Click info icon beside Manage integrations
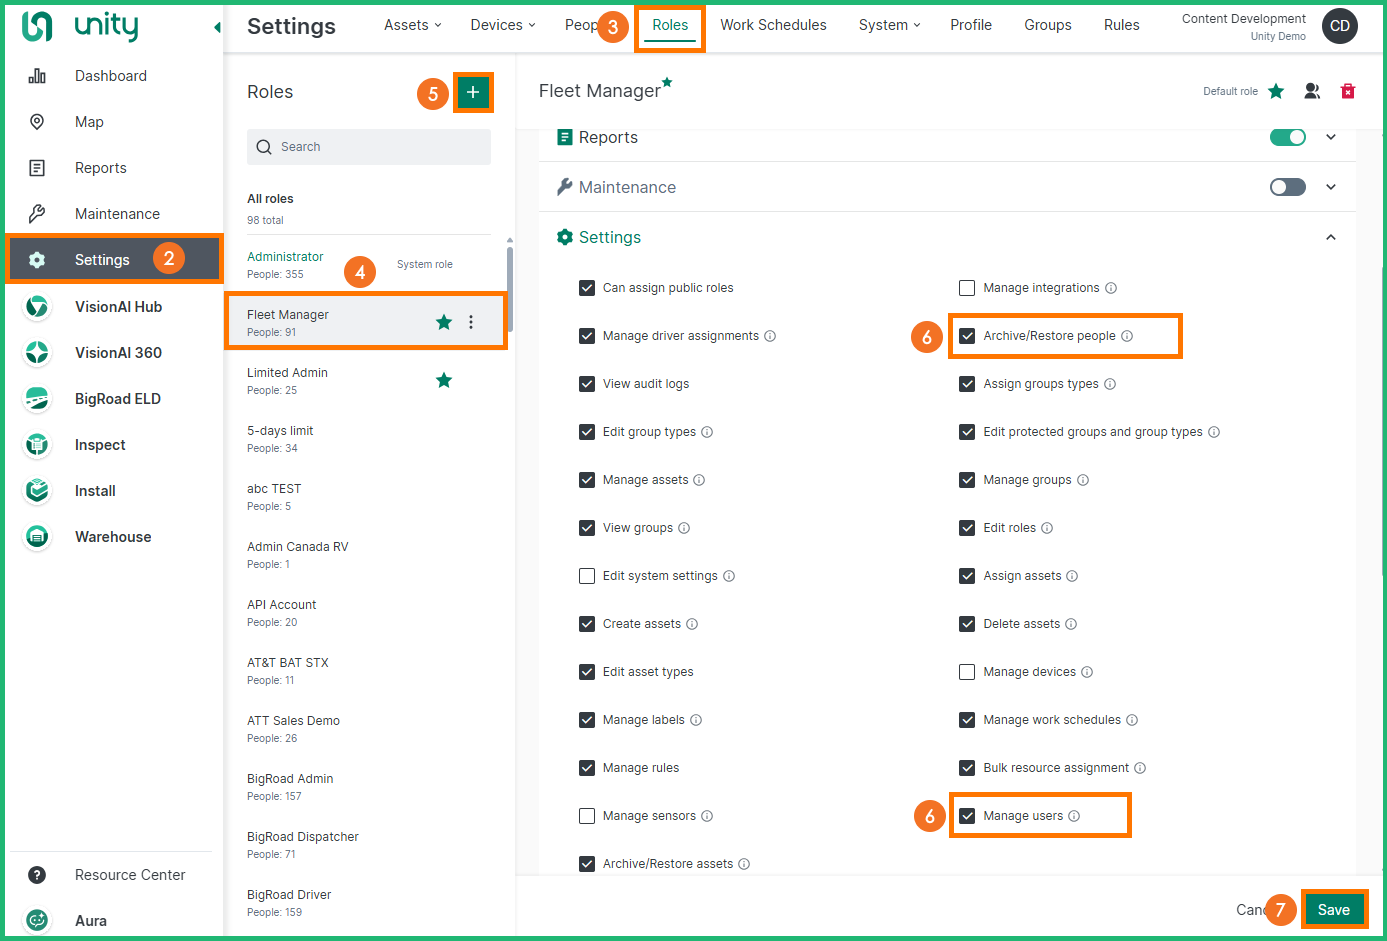This screenshot has height=941, width=1387. [1111, 288]
